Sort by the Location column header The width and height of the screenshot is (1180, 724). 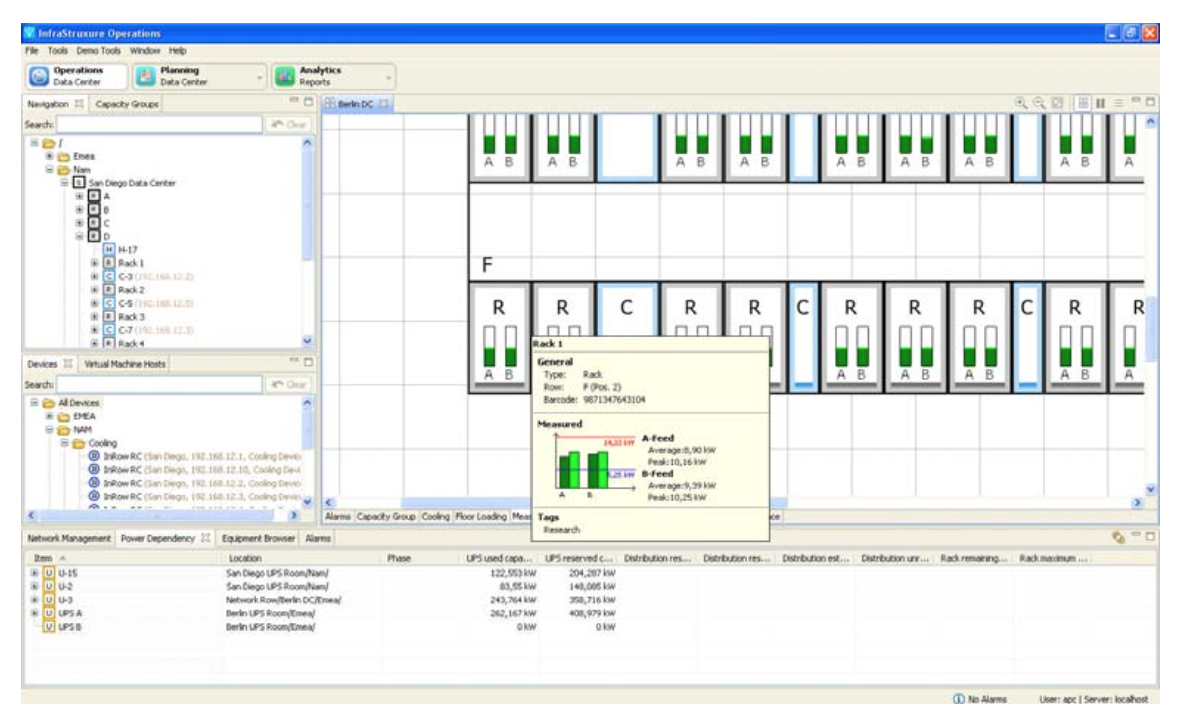(245, 558)
